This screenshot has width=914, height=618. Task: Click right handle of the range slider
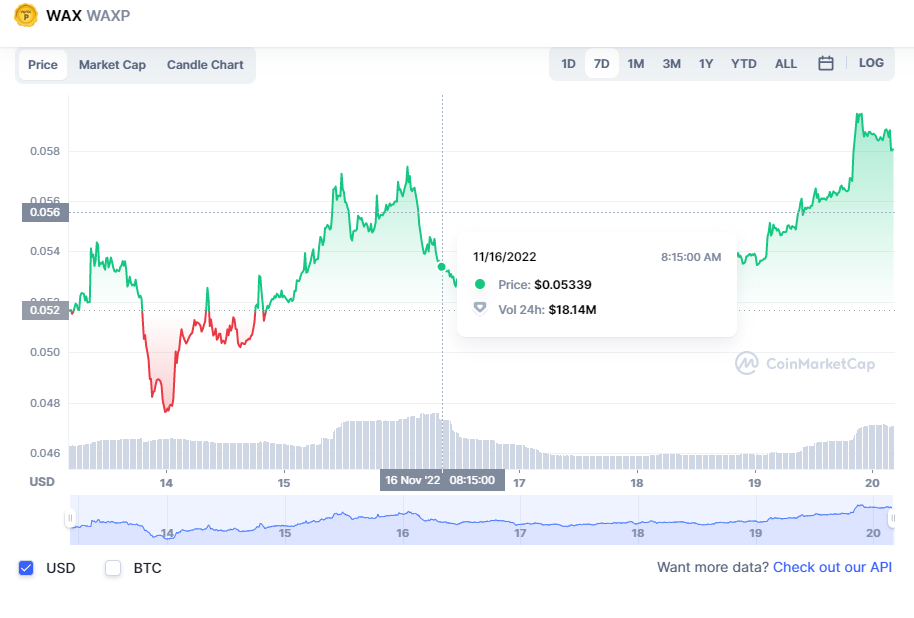[x=891, y=519]
